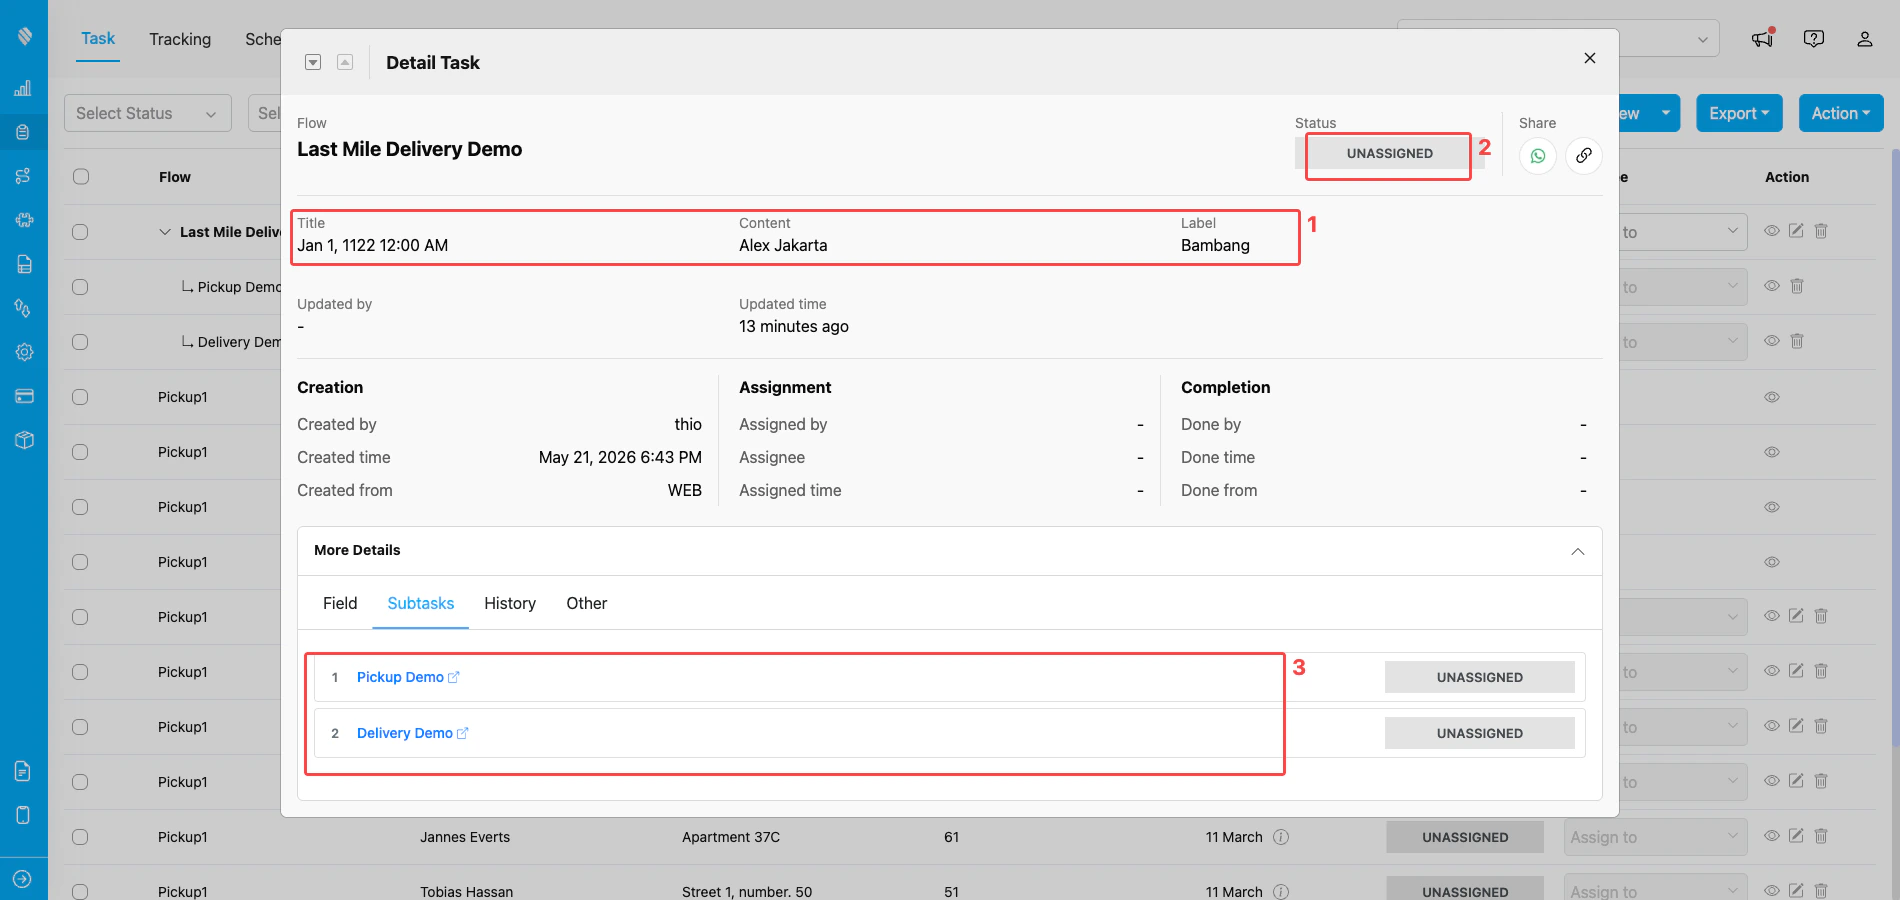Click Delivery Demo subtask UNASSIGNED status
The height and width of the screenshot is (900, 1900).
tap(1480, 733)
